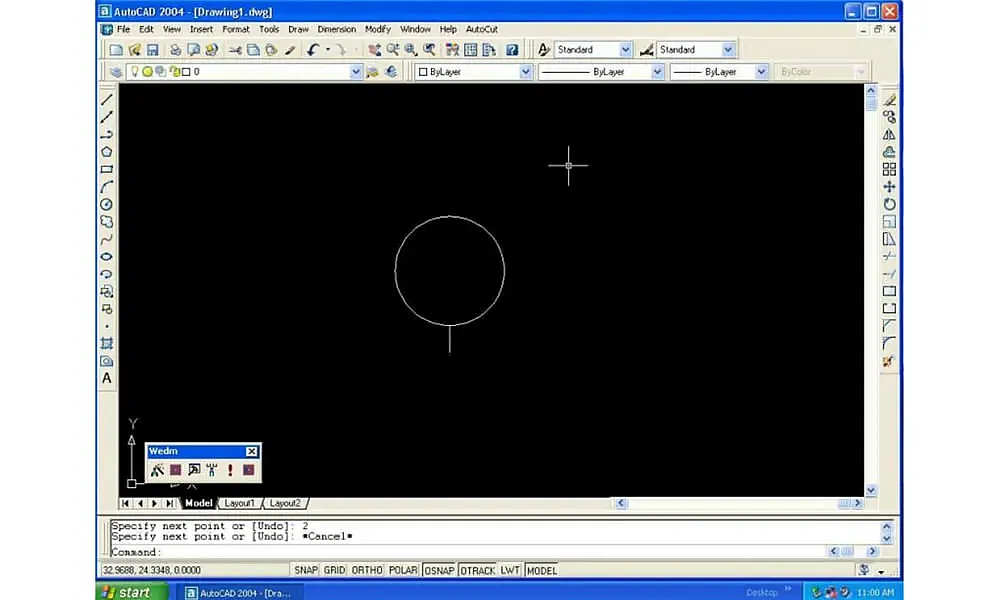The height and width of the screenshot is (600, 1000).
Task: Expand the ByLayer lineweight dropdown
Action: (x=761, y=72)
